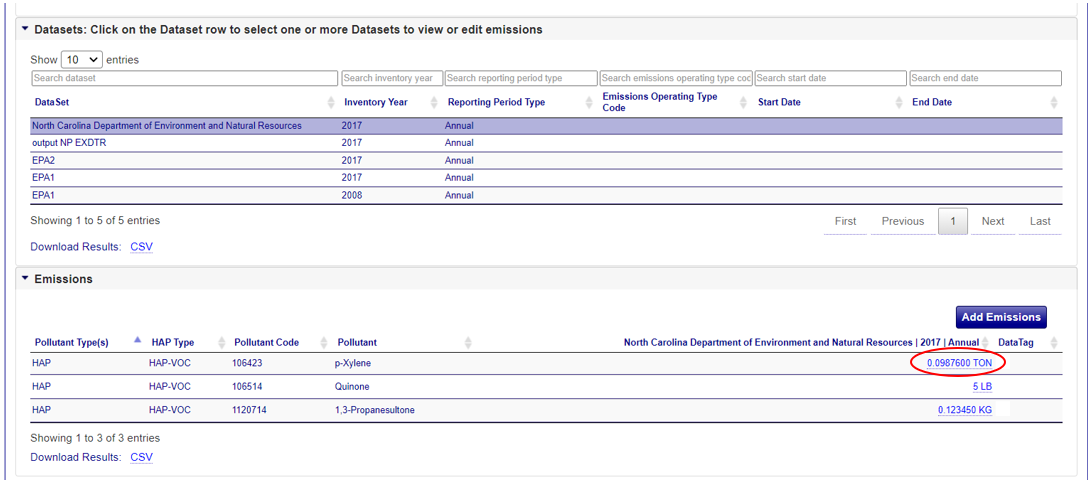
Task: Go to First page of datasets
Action: pos(845,221)
